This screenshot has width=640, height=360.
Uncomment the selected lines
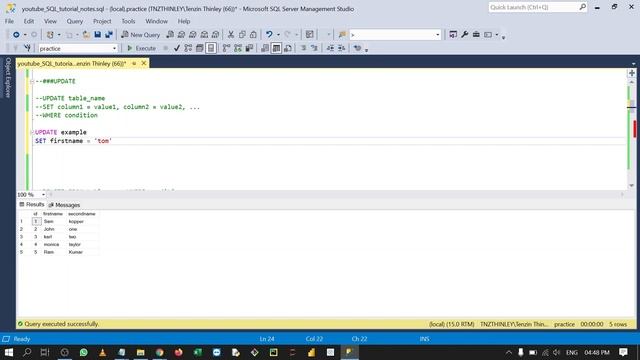coord(314,48)
